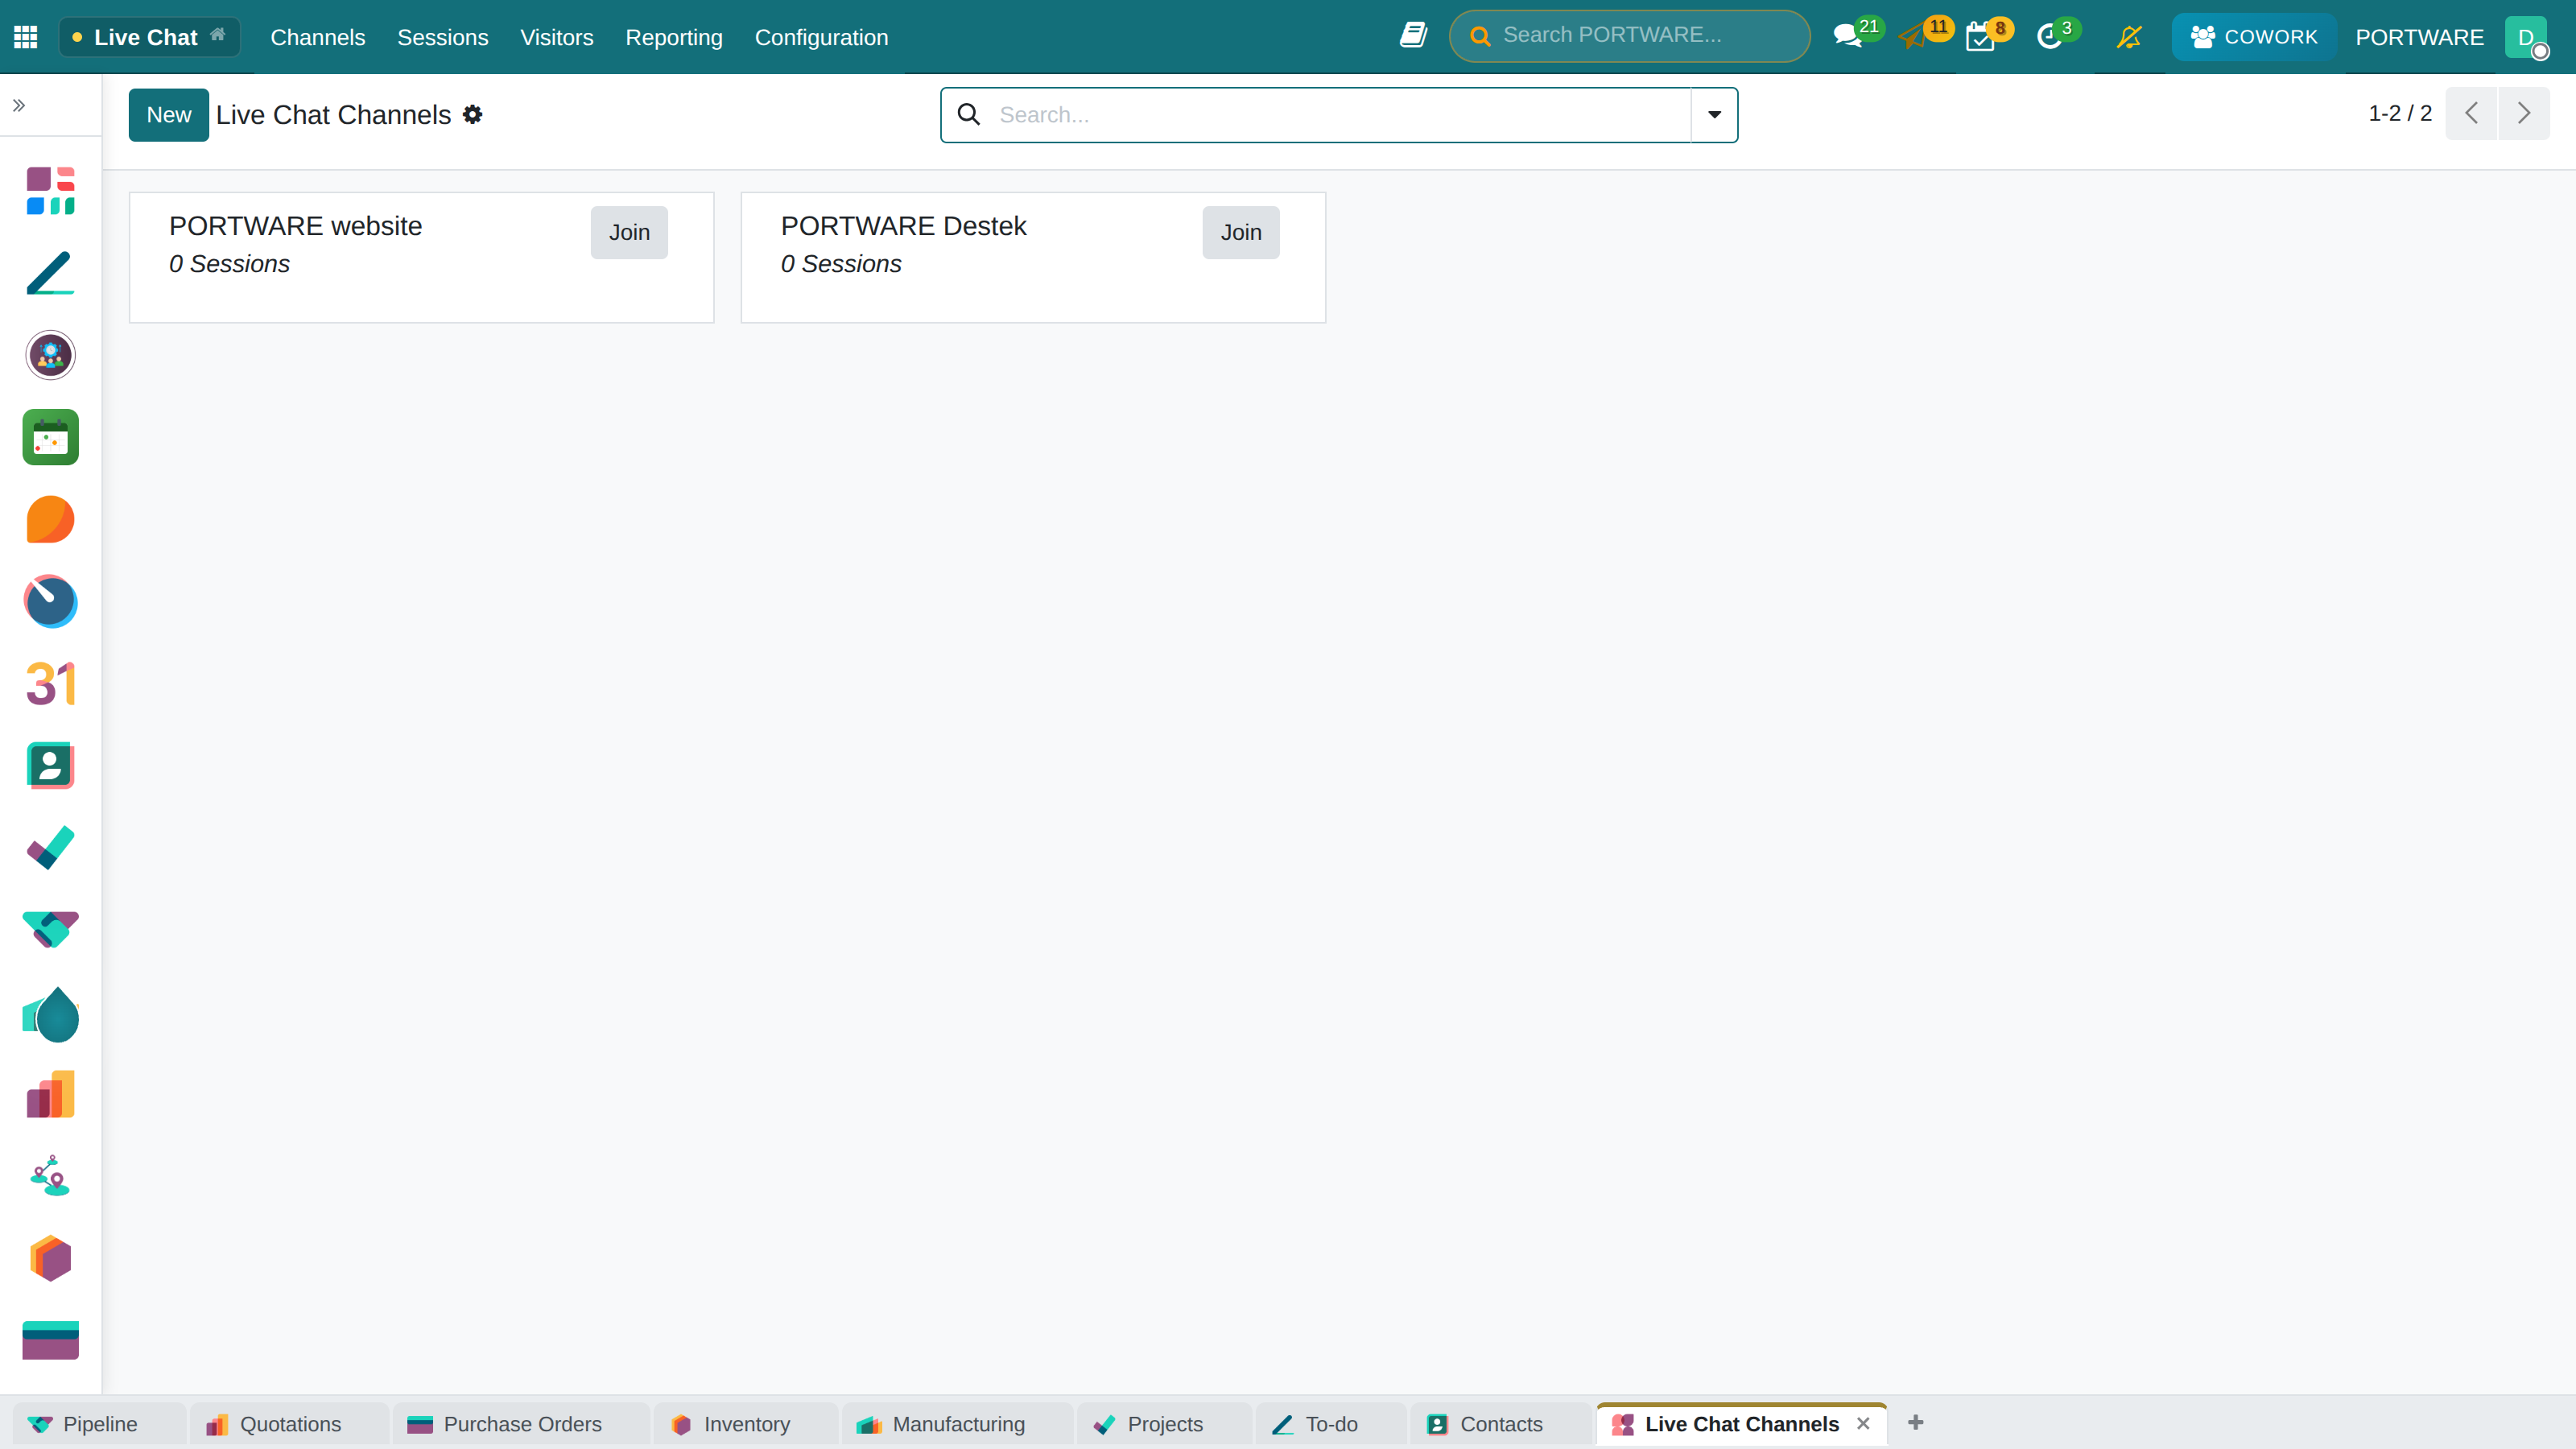2576x1449 pixels.
Task: Open the Sessions menu
Action: point(443,37)
